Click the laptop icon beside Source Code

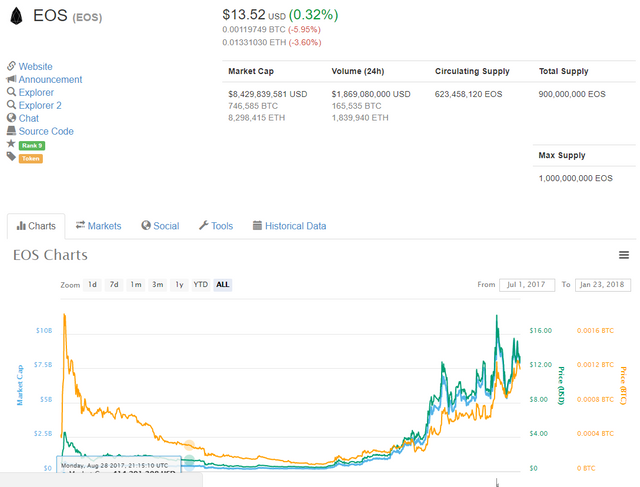pyautogui.click(x=11, y=131)
